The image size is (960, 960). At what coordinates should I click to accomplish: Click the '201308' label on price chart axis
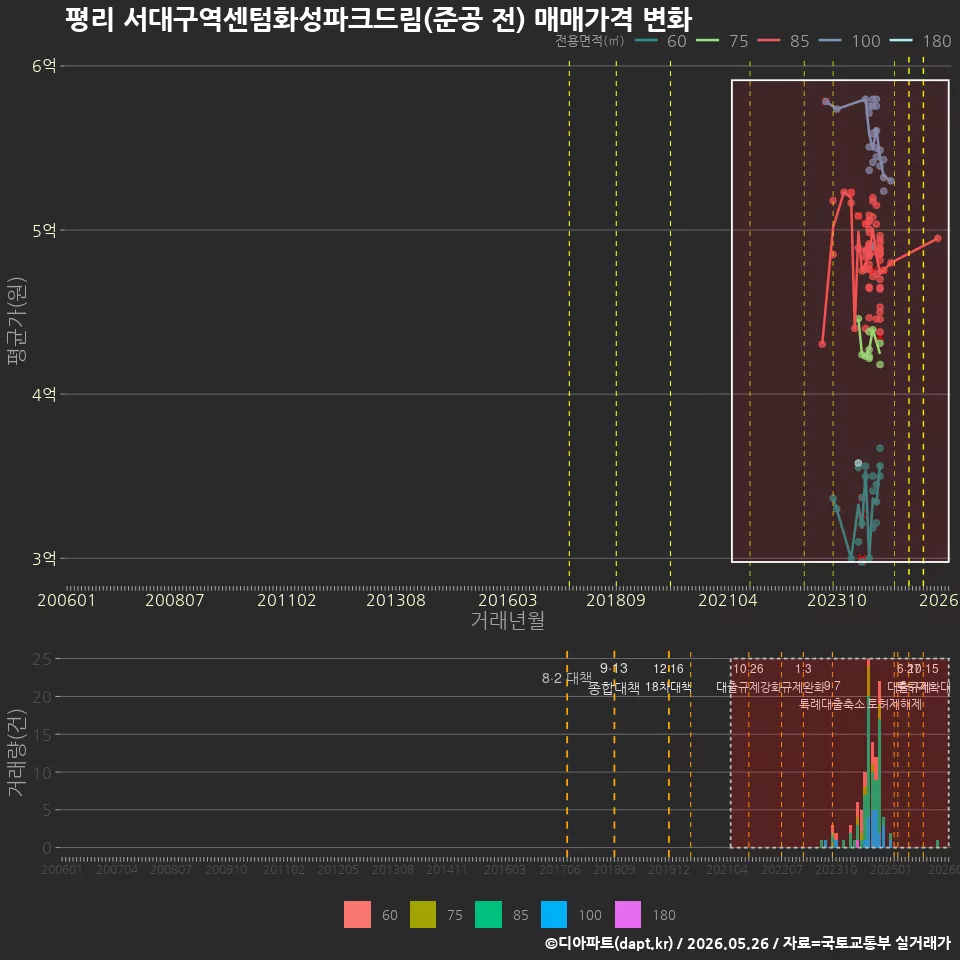coord(396,600)
